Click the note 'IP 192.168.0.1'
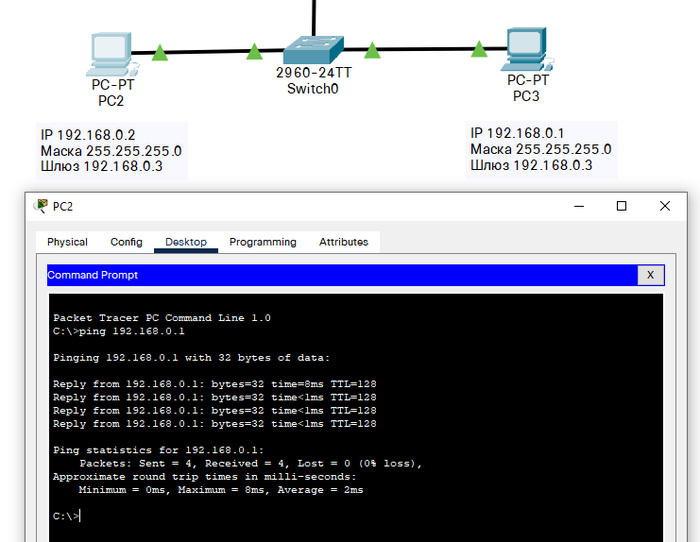The height and width of the screenshot is (542, 700). (x=517, y=133)
